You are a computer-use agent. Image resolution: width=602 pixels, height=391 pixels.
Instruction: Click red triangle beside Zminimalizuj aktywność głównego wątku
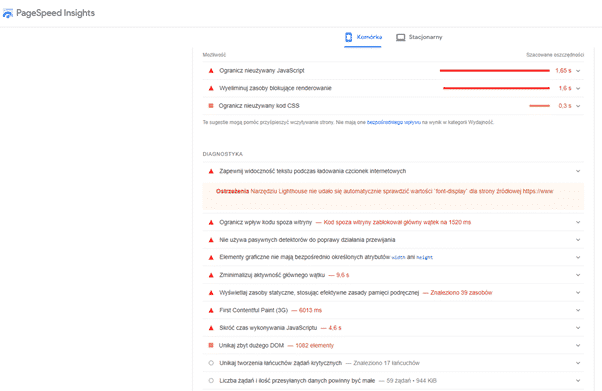point(211,275)
